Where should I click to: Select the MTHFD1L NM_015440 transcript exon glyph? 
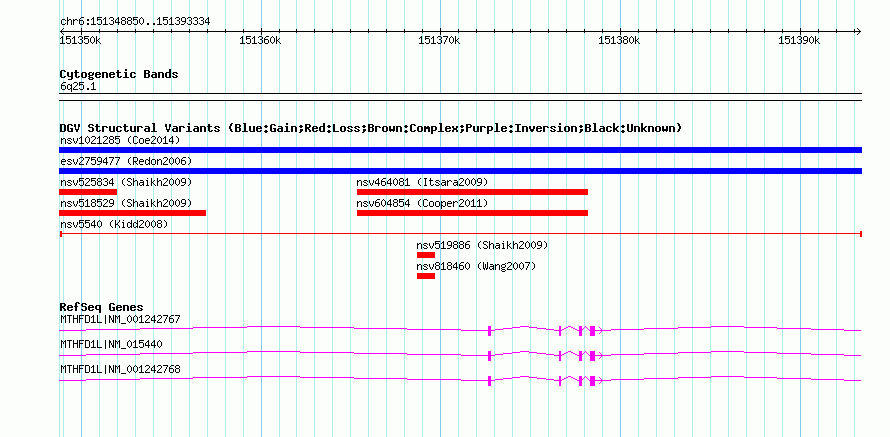point(460,355)
